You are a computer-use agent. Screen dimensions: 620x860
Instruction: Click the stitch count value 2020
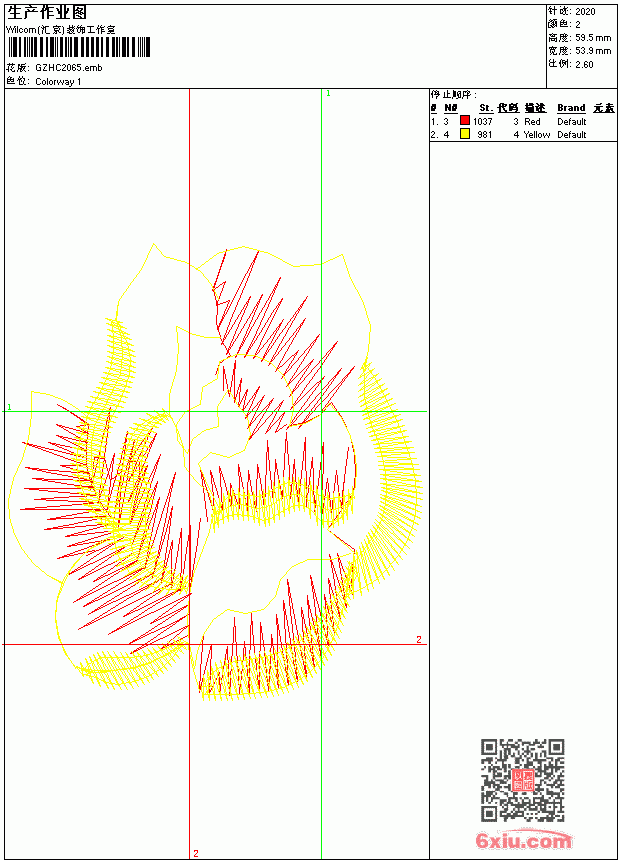pyautogui.click(x=585, y=12)
